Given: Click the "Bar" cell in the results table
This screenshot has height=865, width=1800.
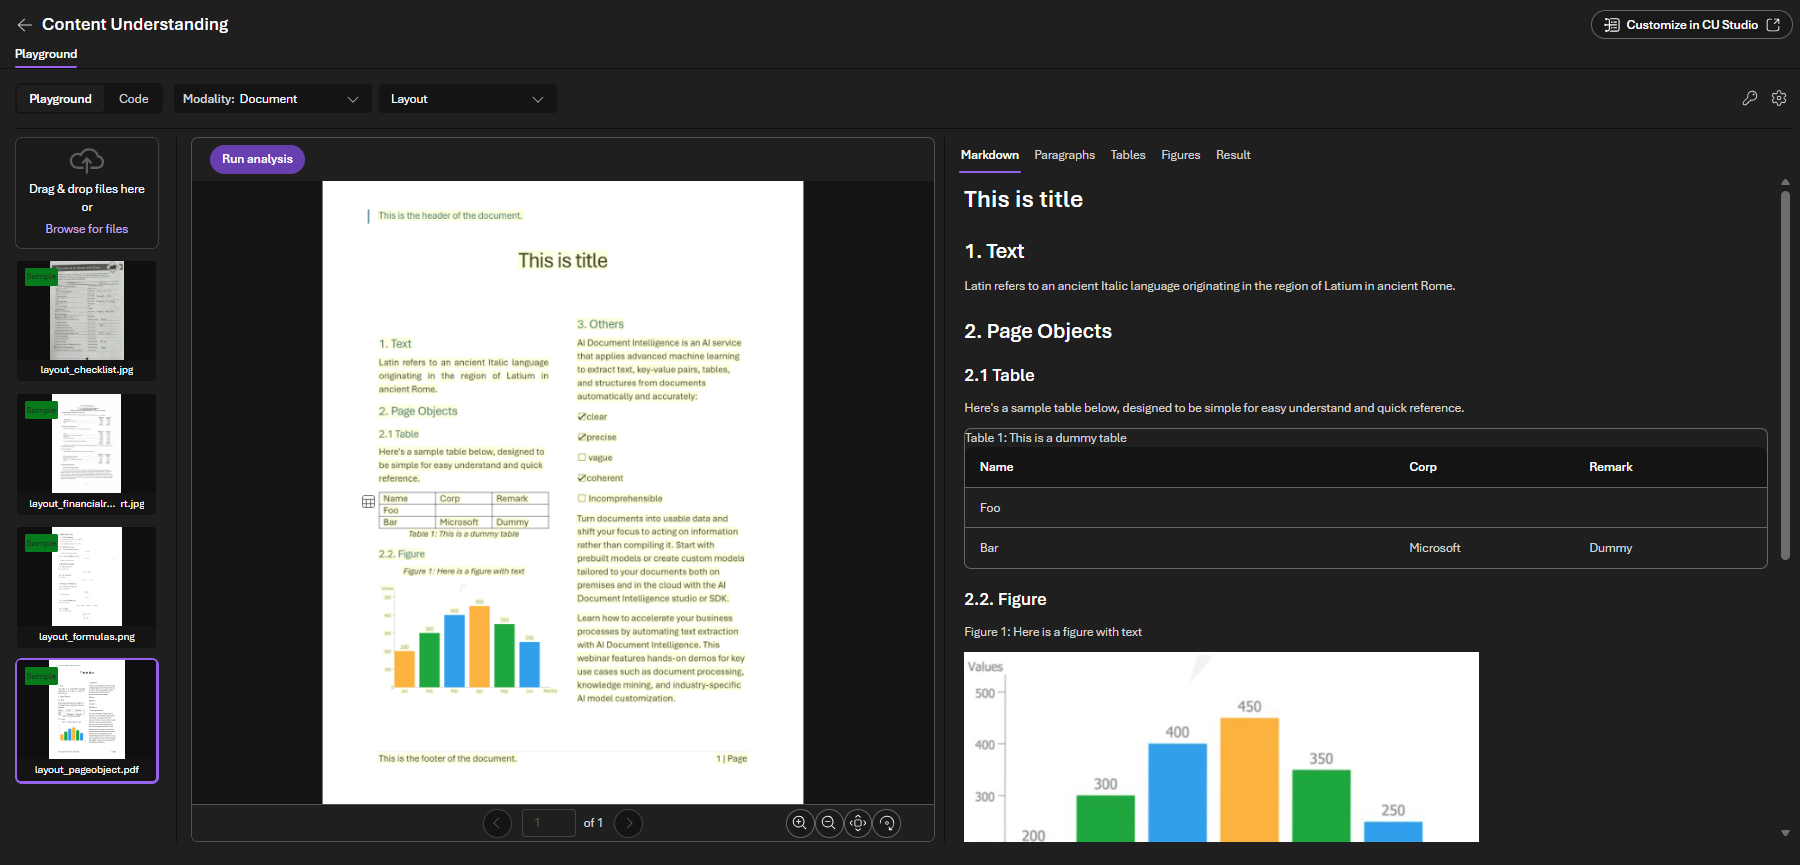Looking at the screenshot, I should [x=989, y=548].
